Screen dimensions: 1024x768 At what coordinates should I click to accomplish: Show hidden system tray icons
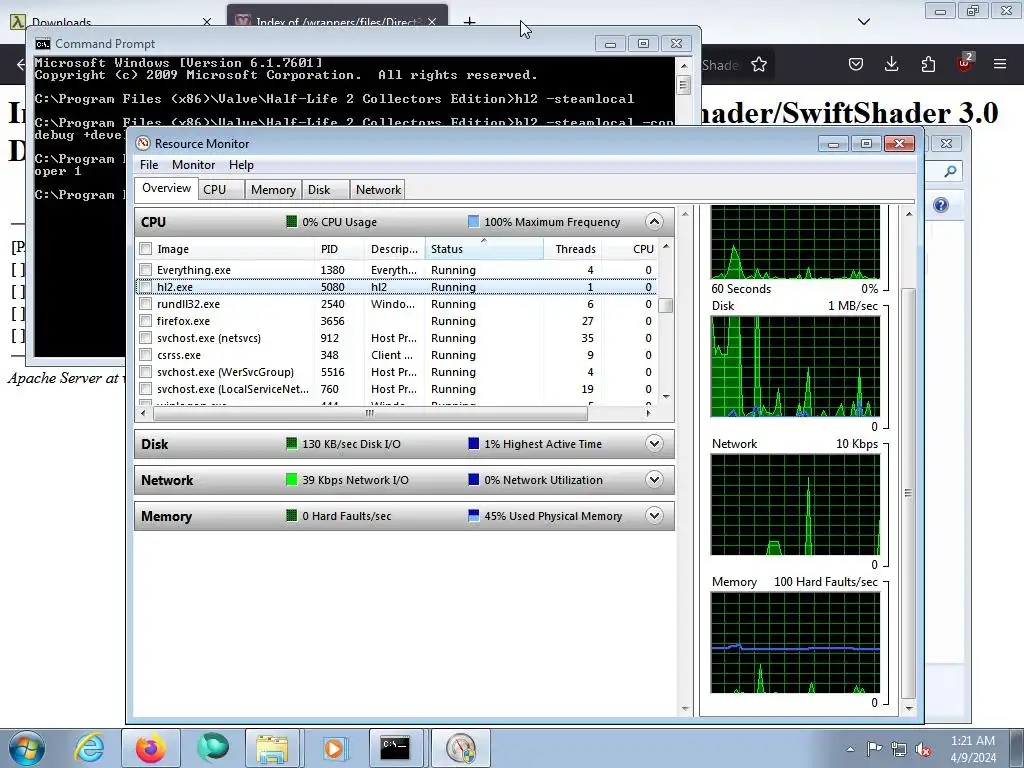click(x=850, y=748)
